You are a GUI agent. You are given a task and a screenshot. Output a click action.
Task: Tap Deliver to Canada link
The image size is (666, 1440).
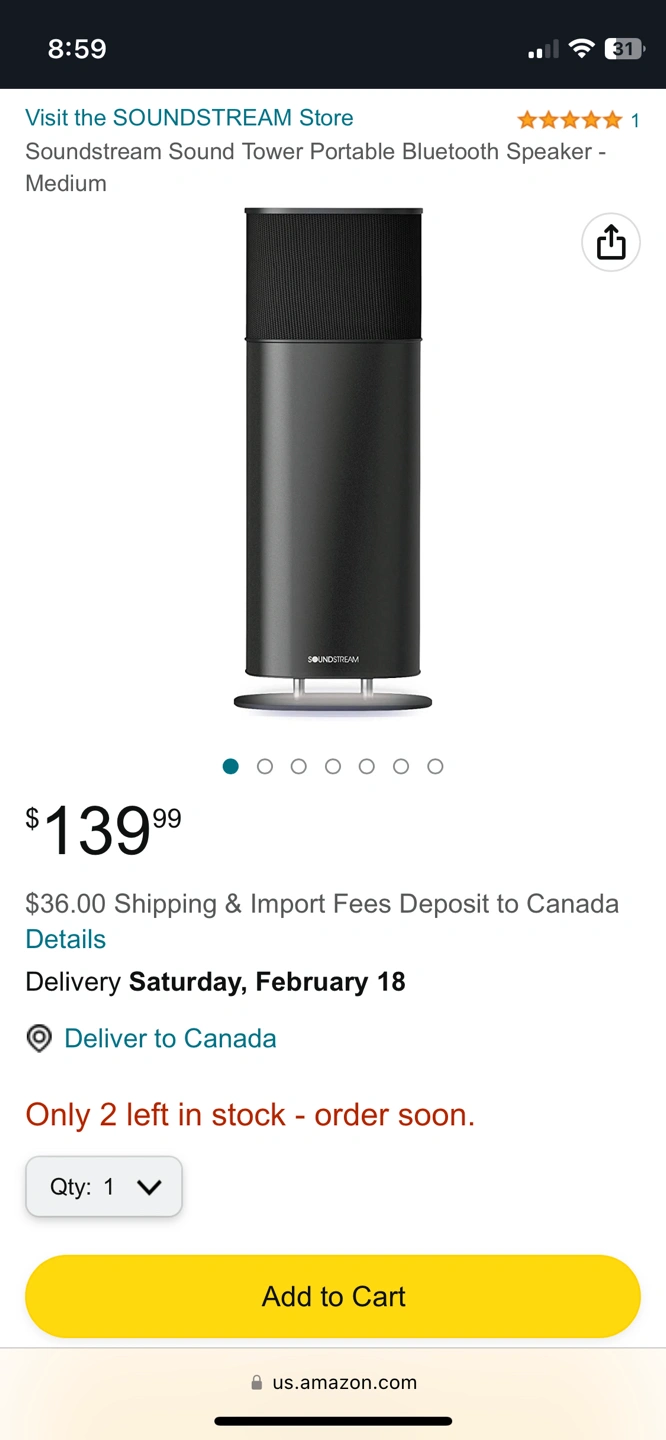click(x=170, y=1038)
